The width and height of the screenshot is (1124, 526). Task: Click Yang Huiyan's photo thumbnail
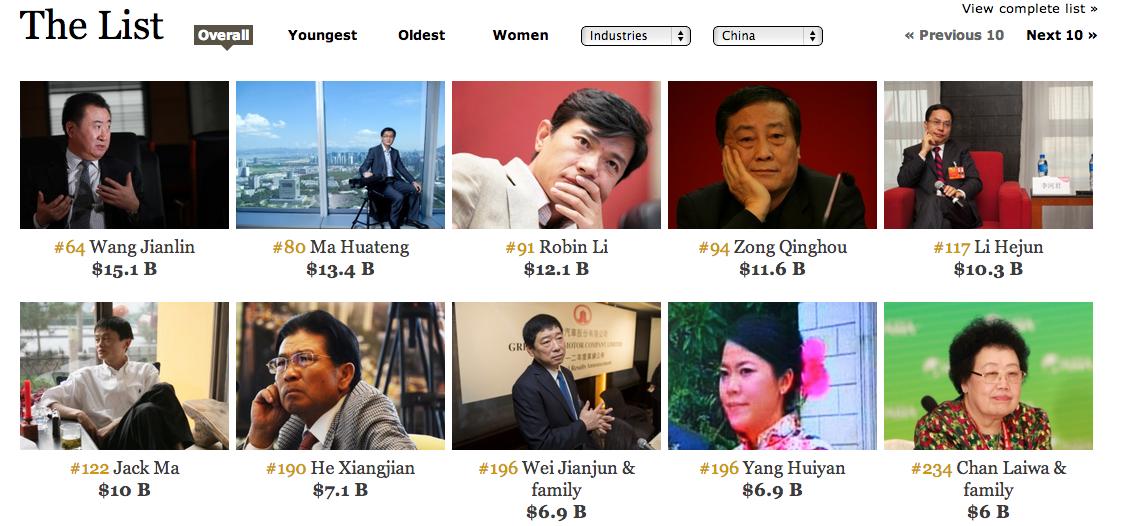[772, 376]
